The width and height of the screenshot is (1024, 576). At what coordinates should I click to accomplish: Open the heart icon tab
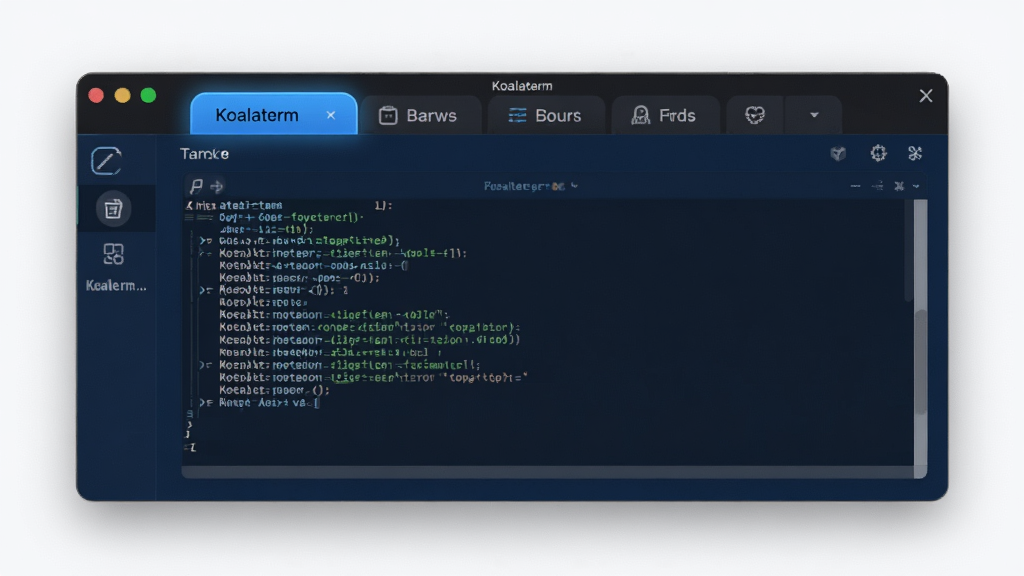(x=755, y=116)
